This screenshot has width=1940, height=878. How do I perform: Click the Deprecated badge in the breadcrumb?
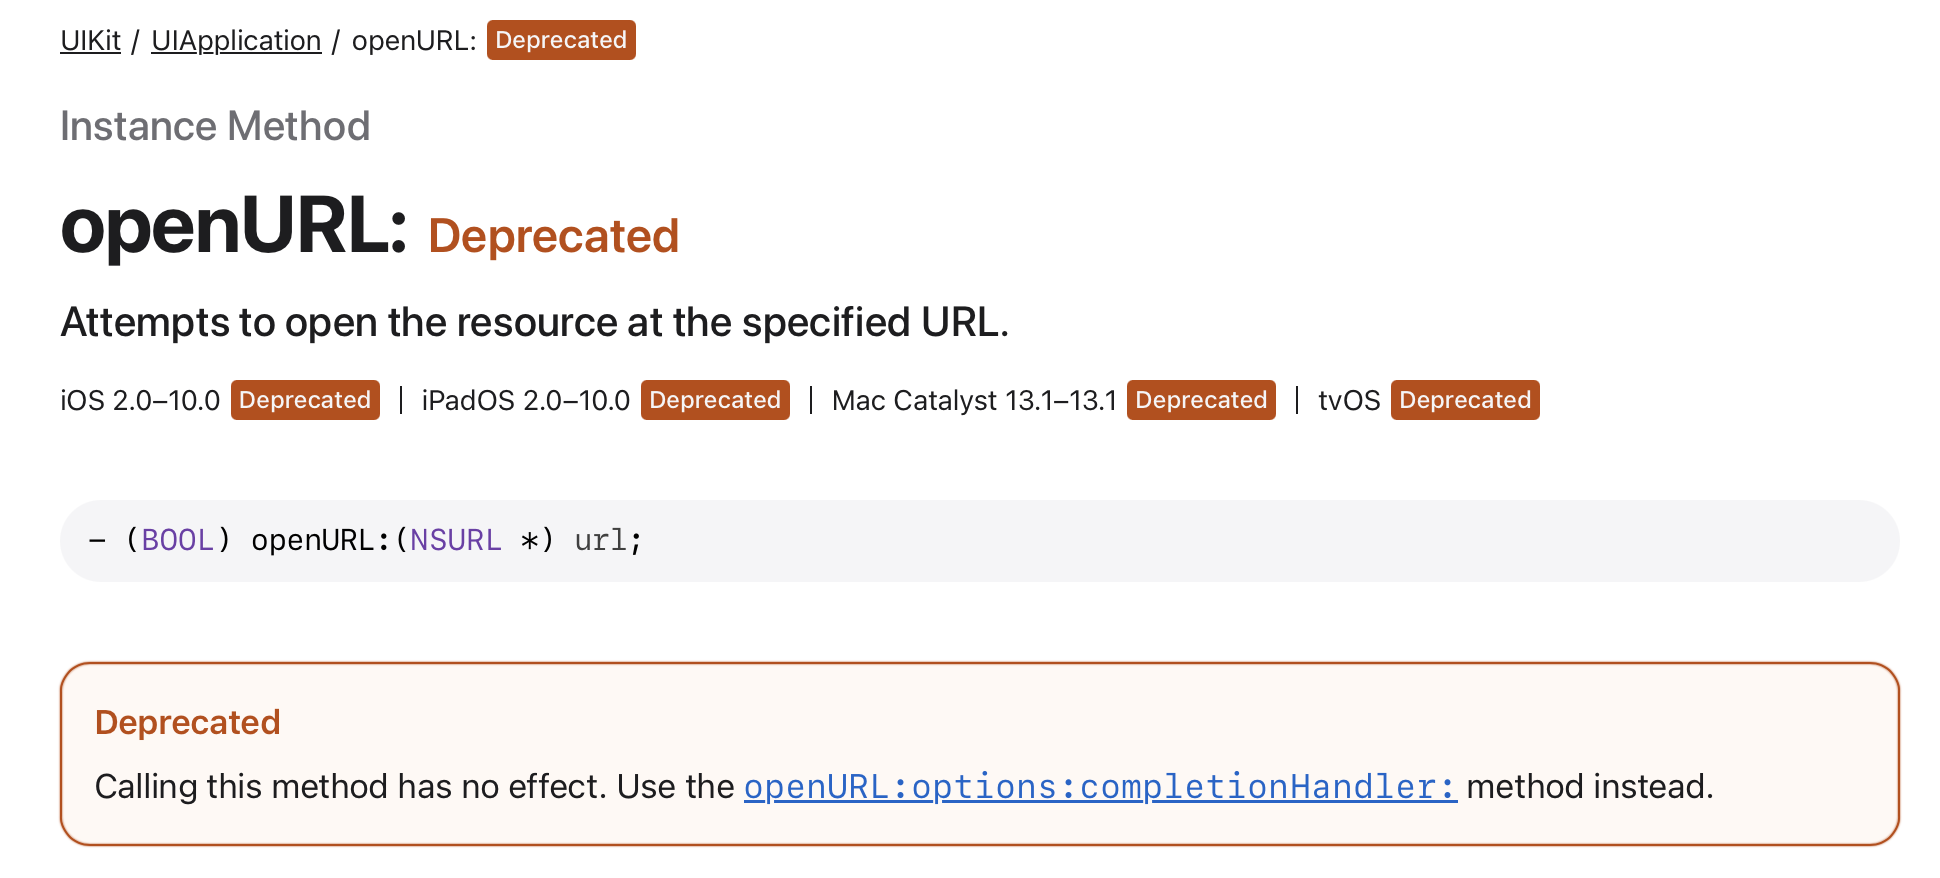click(x=561, y=41)
